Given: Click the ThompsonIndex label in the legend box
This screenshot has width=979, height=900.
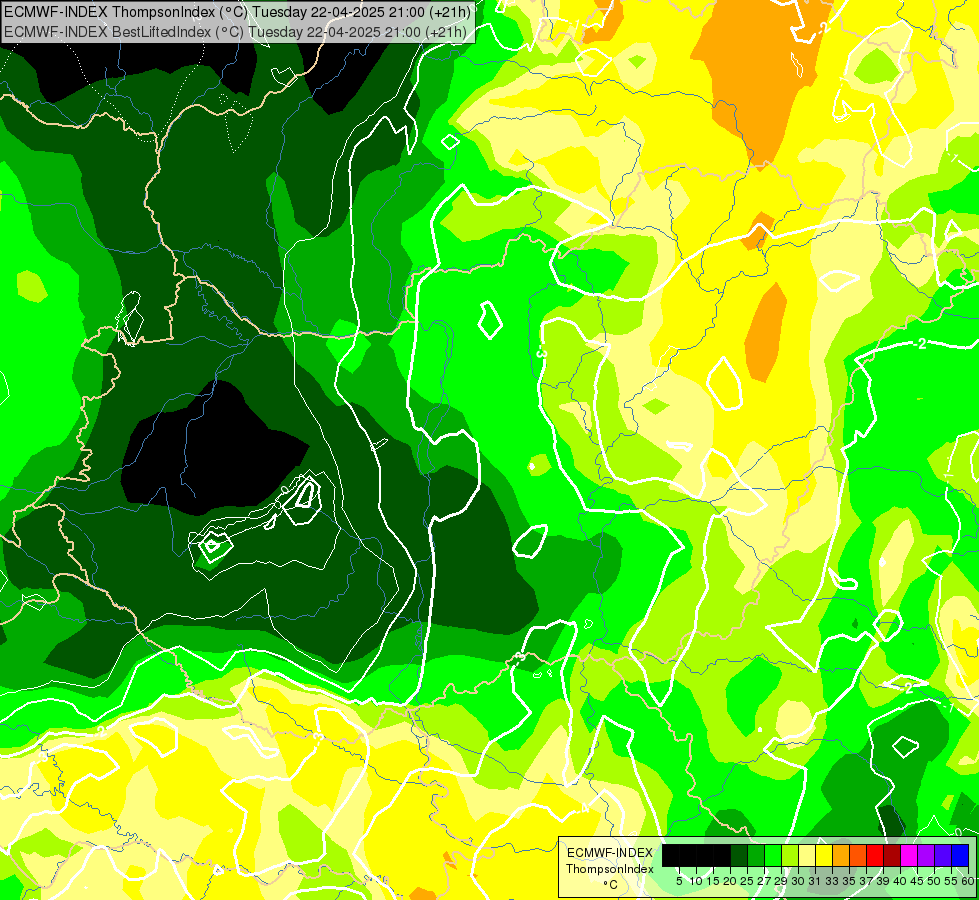Looking at the screenshot, I should [610, 869].
